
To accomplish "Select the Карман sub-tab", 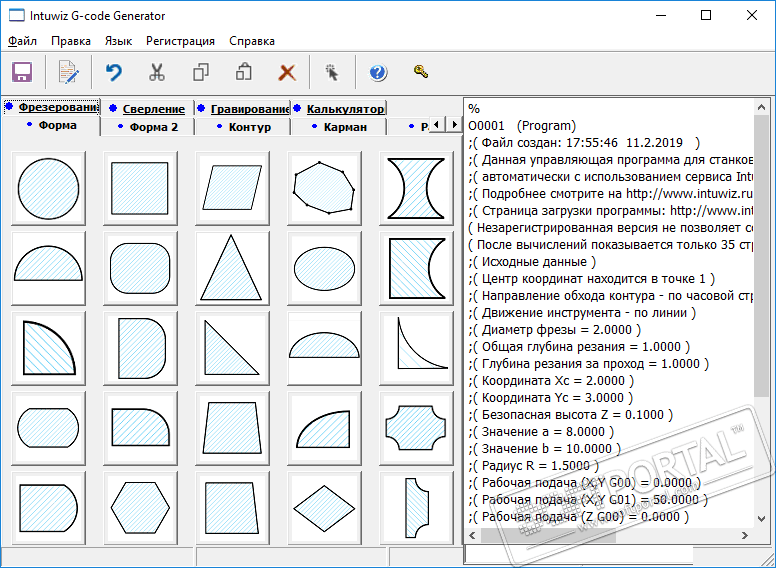I will [344, 127].
